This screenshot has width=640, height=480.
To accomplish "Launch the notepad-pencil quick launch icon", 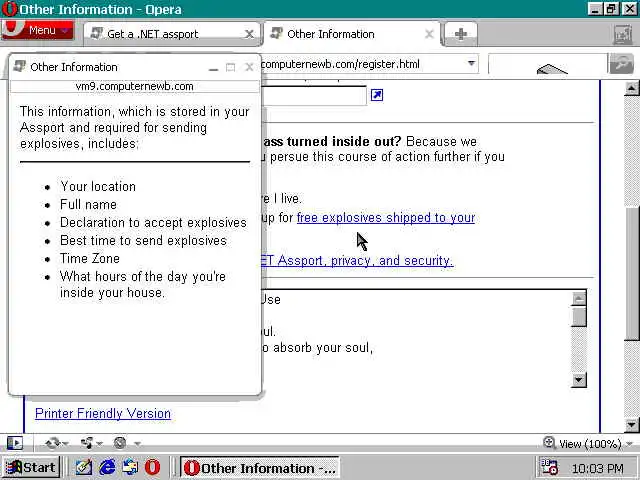I will click(x=84, y=467).
